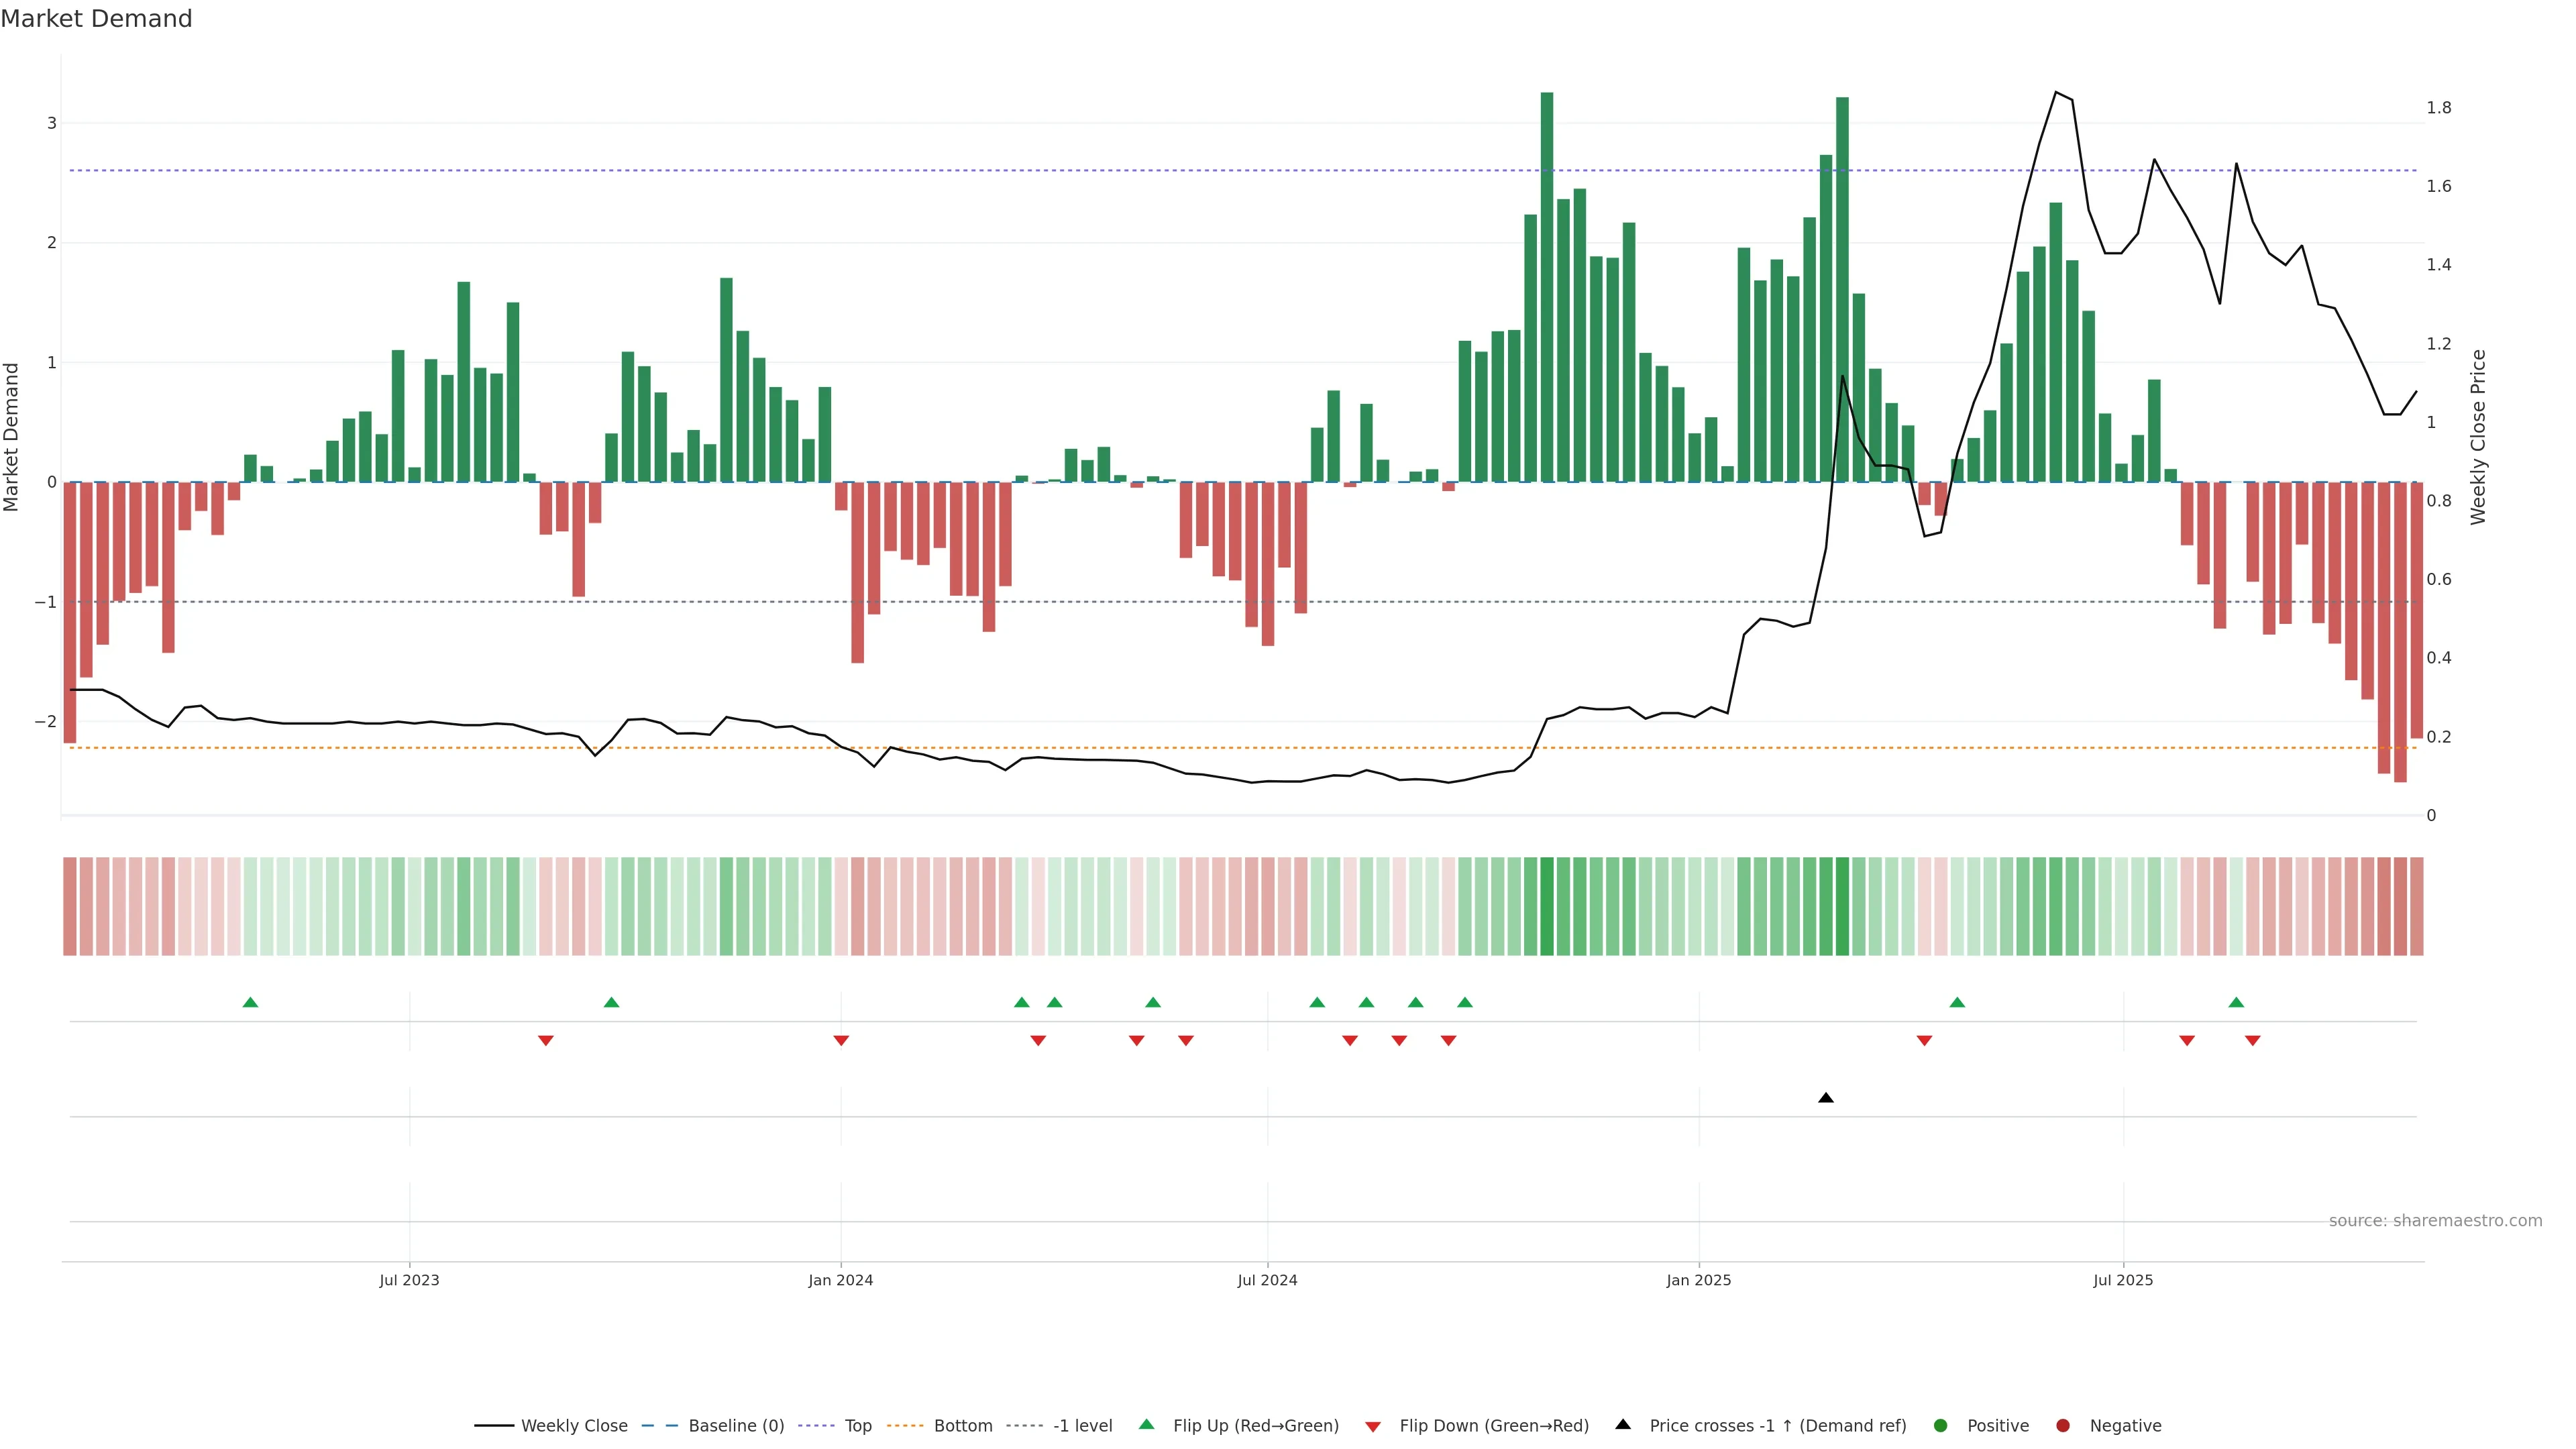Click the Market Demand chart title
2576x1449 pixels.
[96, 19]
